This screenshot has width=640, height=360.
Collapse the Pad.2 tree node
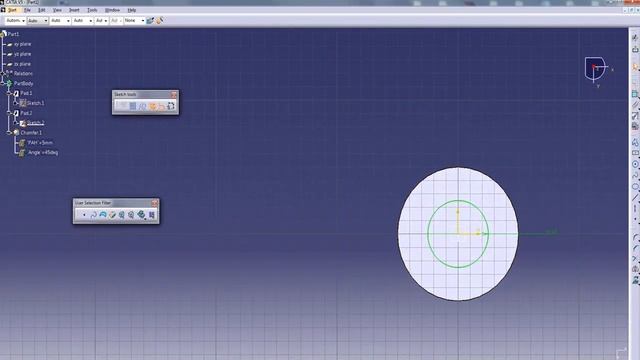coord(9,113)
